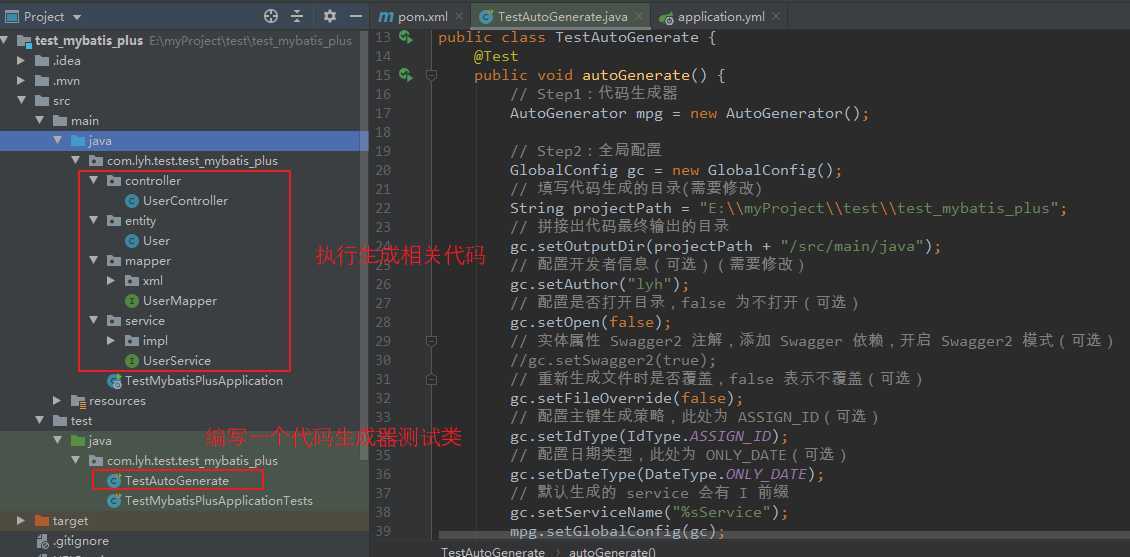Select the UserController class in project tree

tap(185, 200)
